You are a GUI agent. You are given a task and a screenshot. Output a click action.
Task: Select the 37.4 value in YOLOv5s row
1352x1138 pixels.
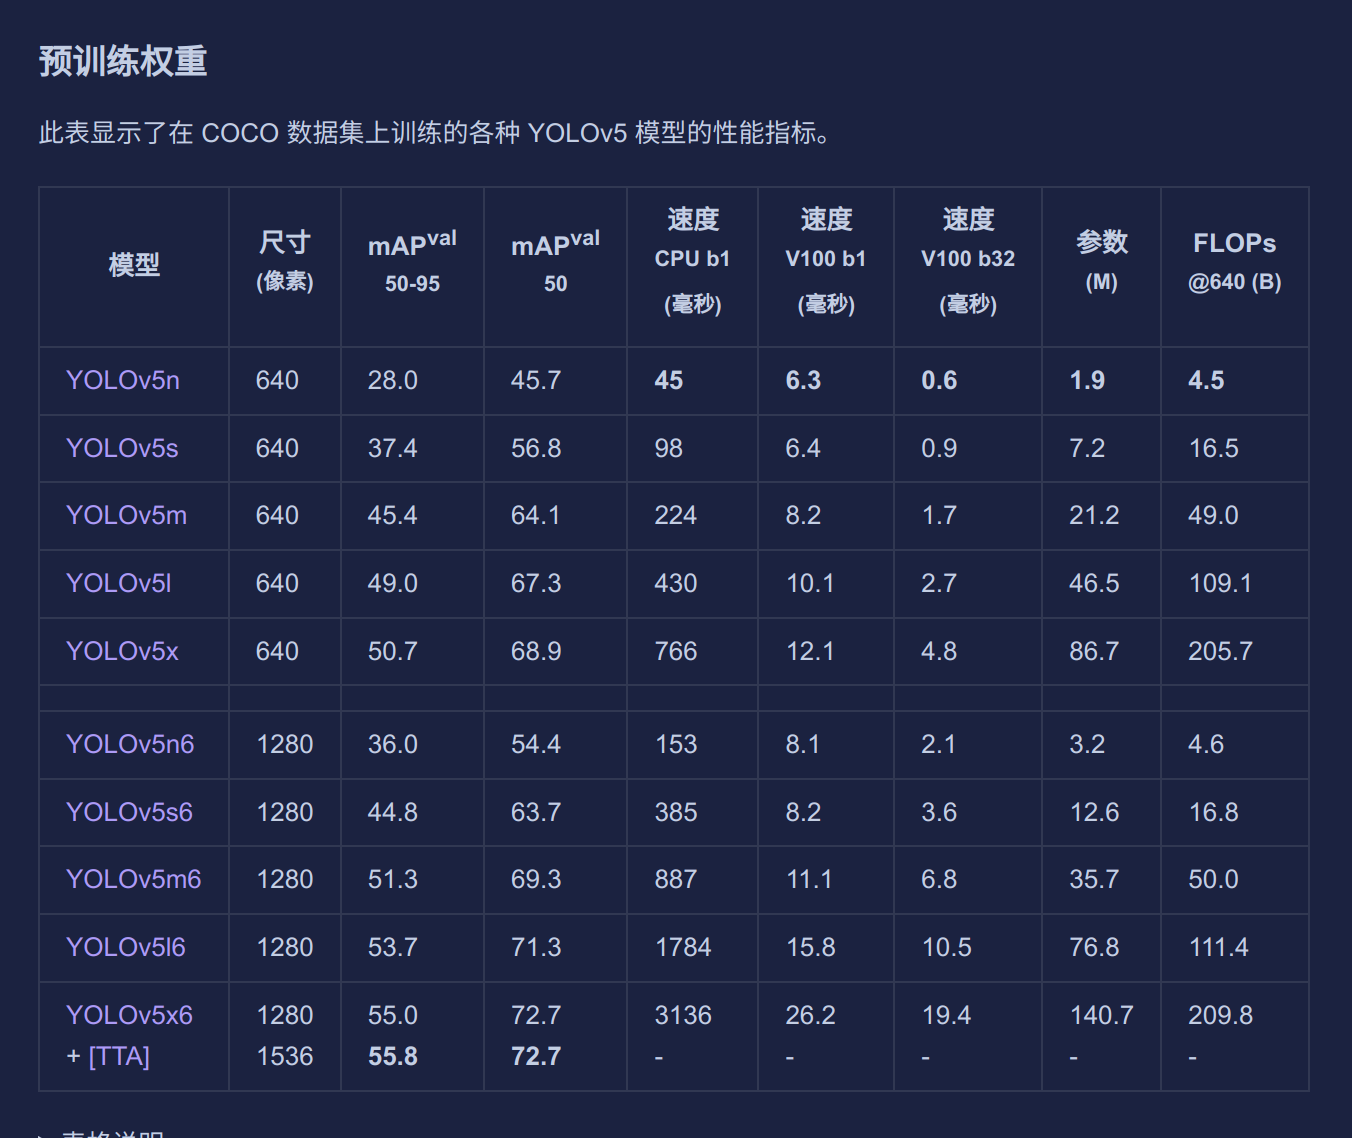(x=392, y=448)
